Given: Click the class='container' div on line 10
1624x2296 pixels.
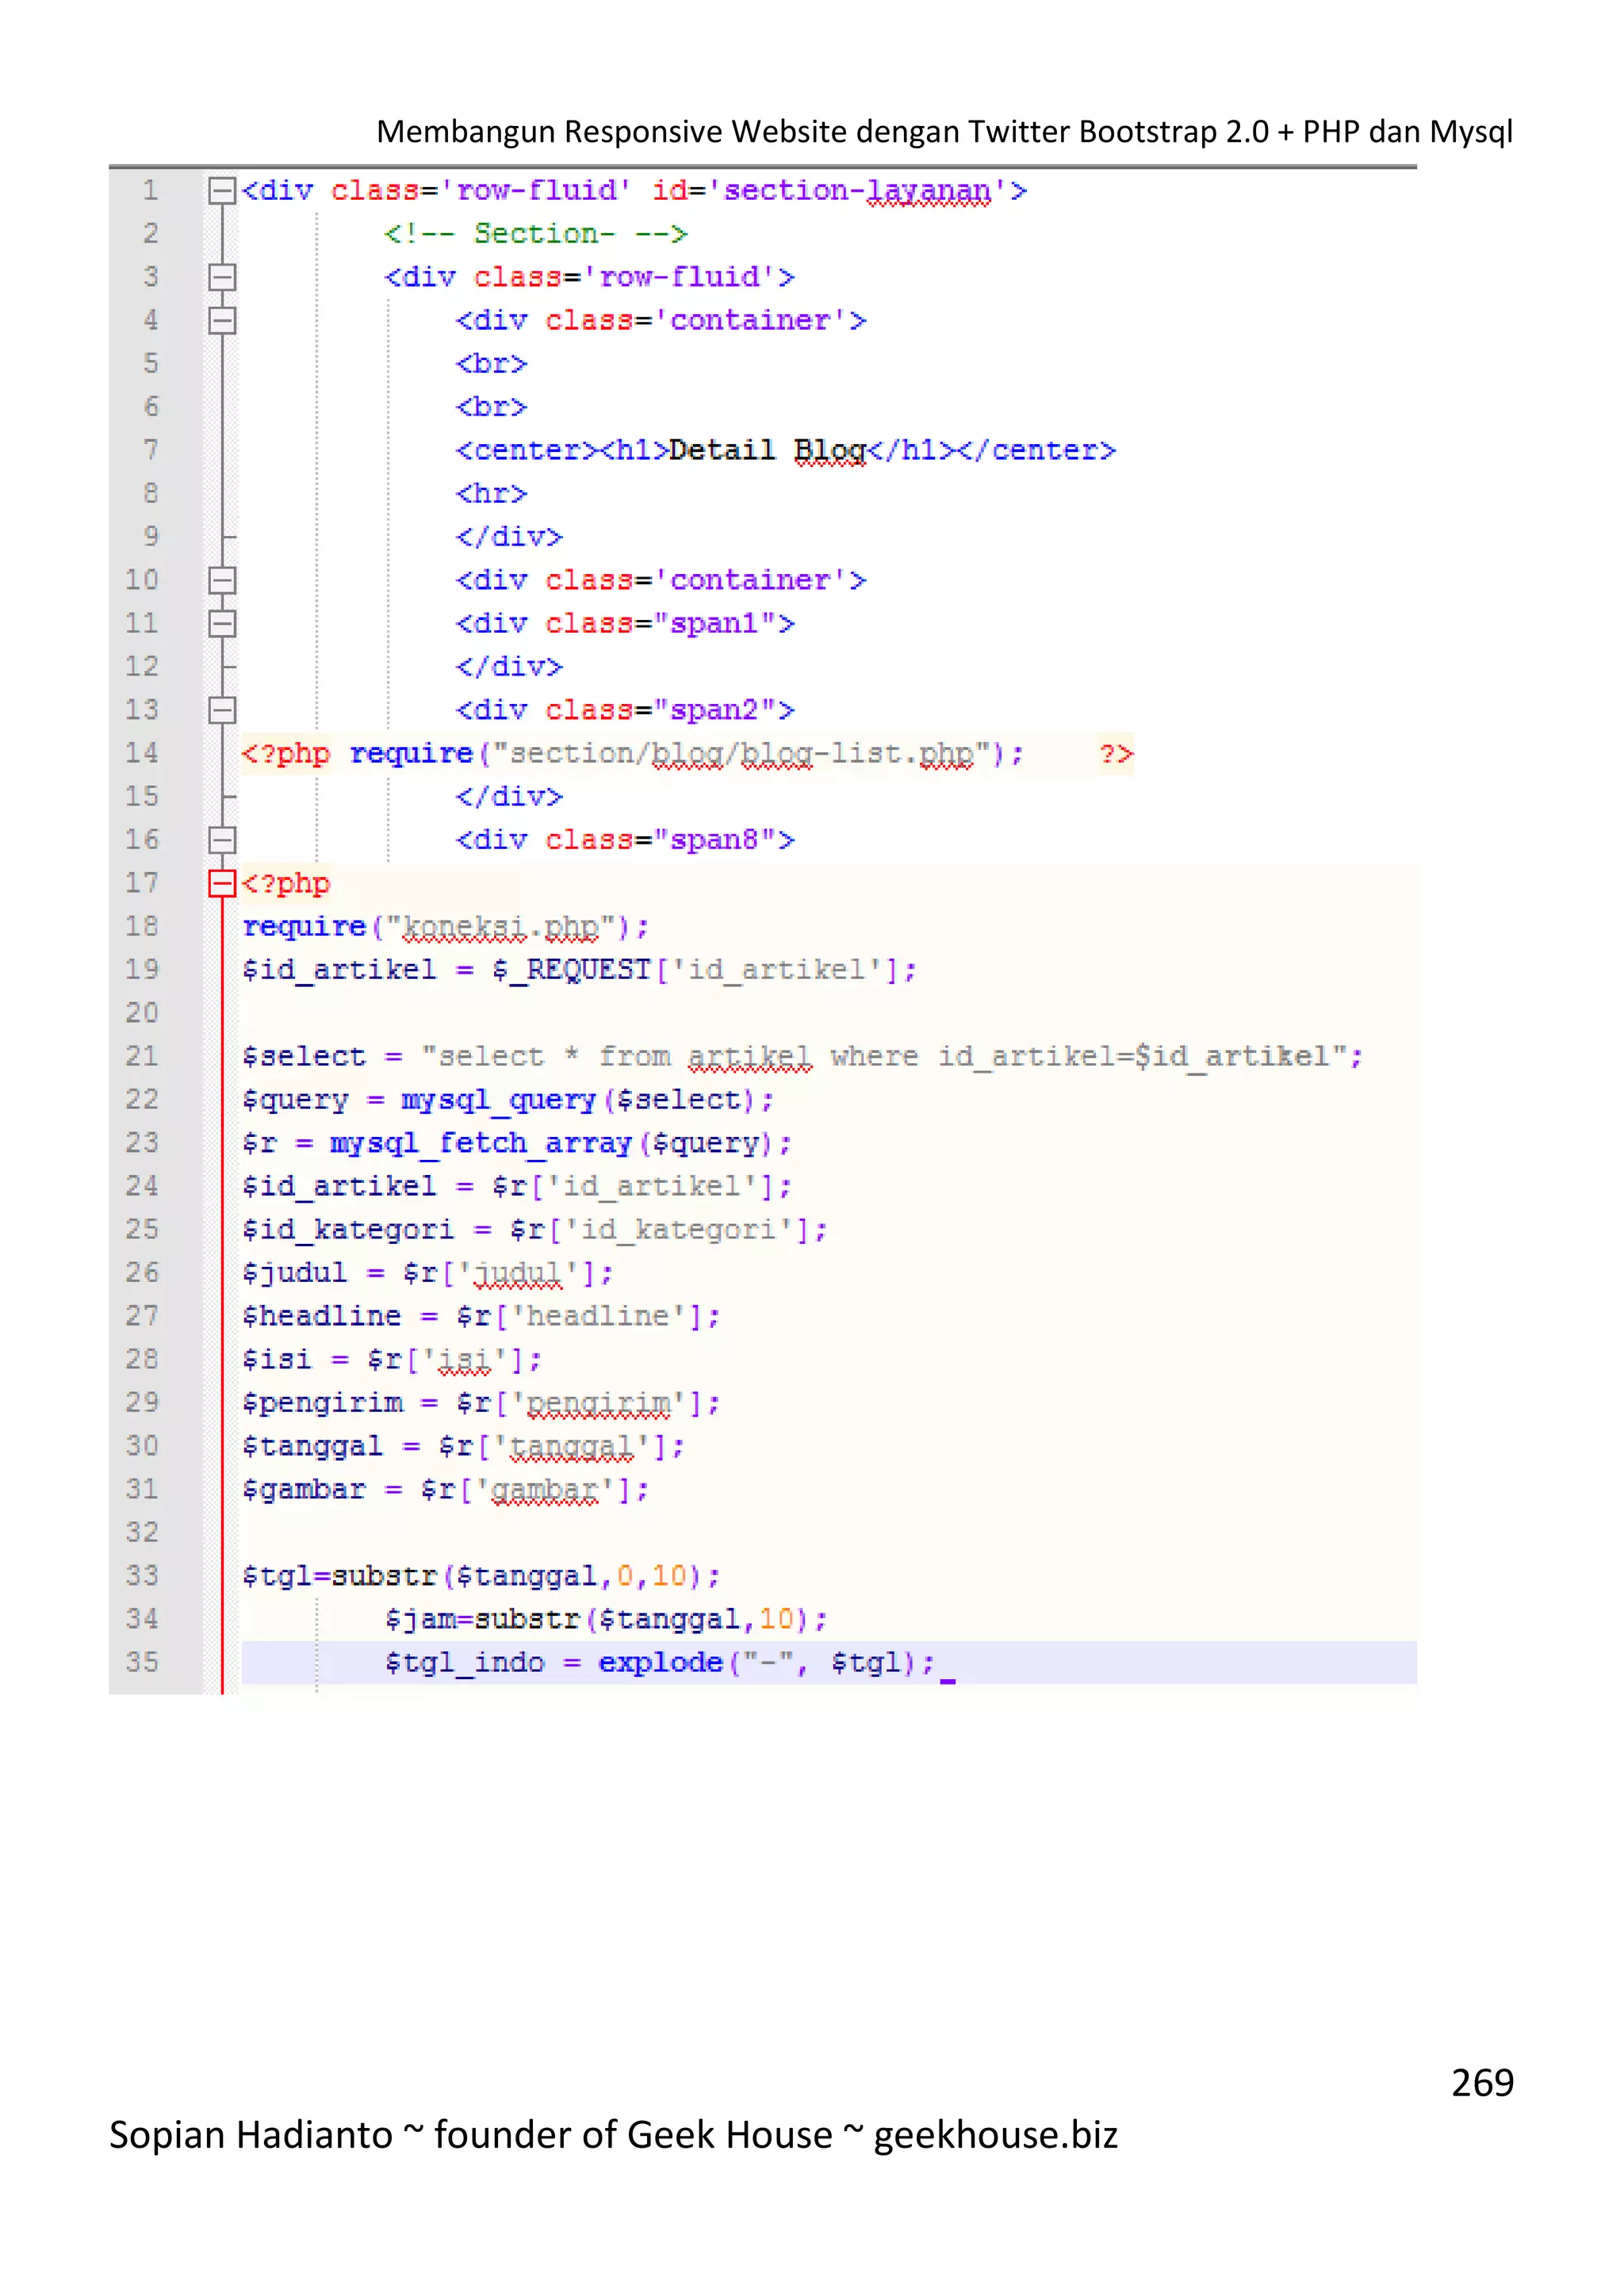Looking at the screenshot, I should [x=661, y=580].
